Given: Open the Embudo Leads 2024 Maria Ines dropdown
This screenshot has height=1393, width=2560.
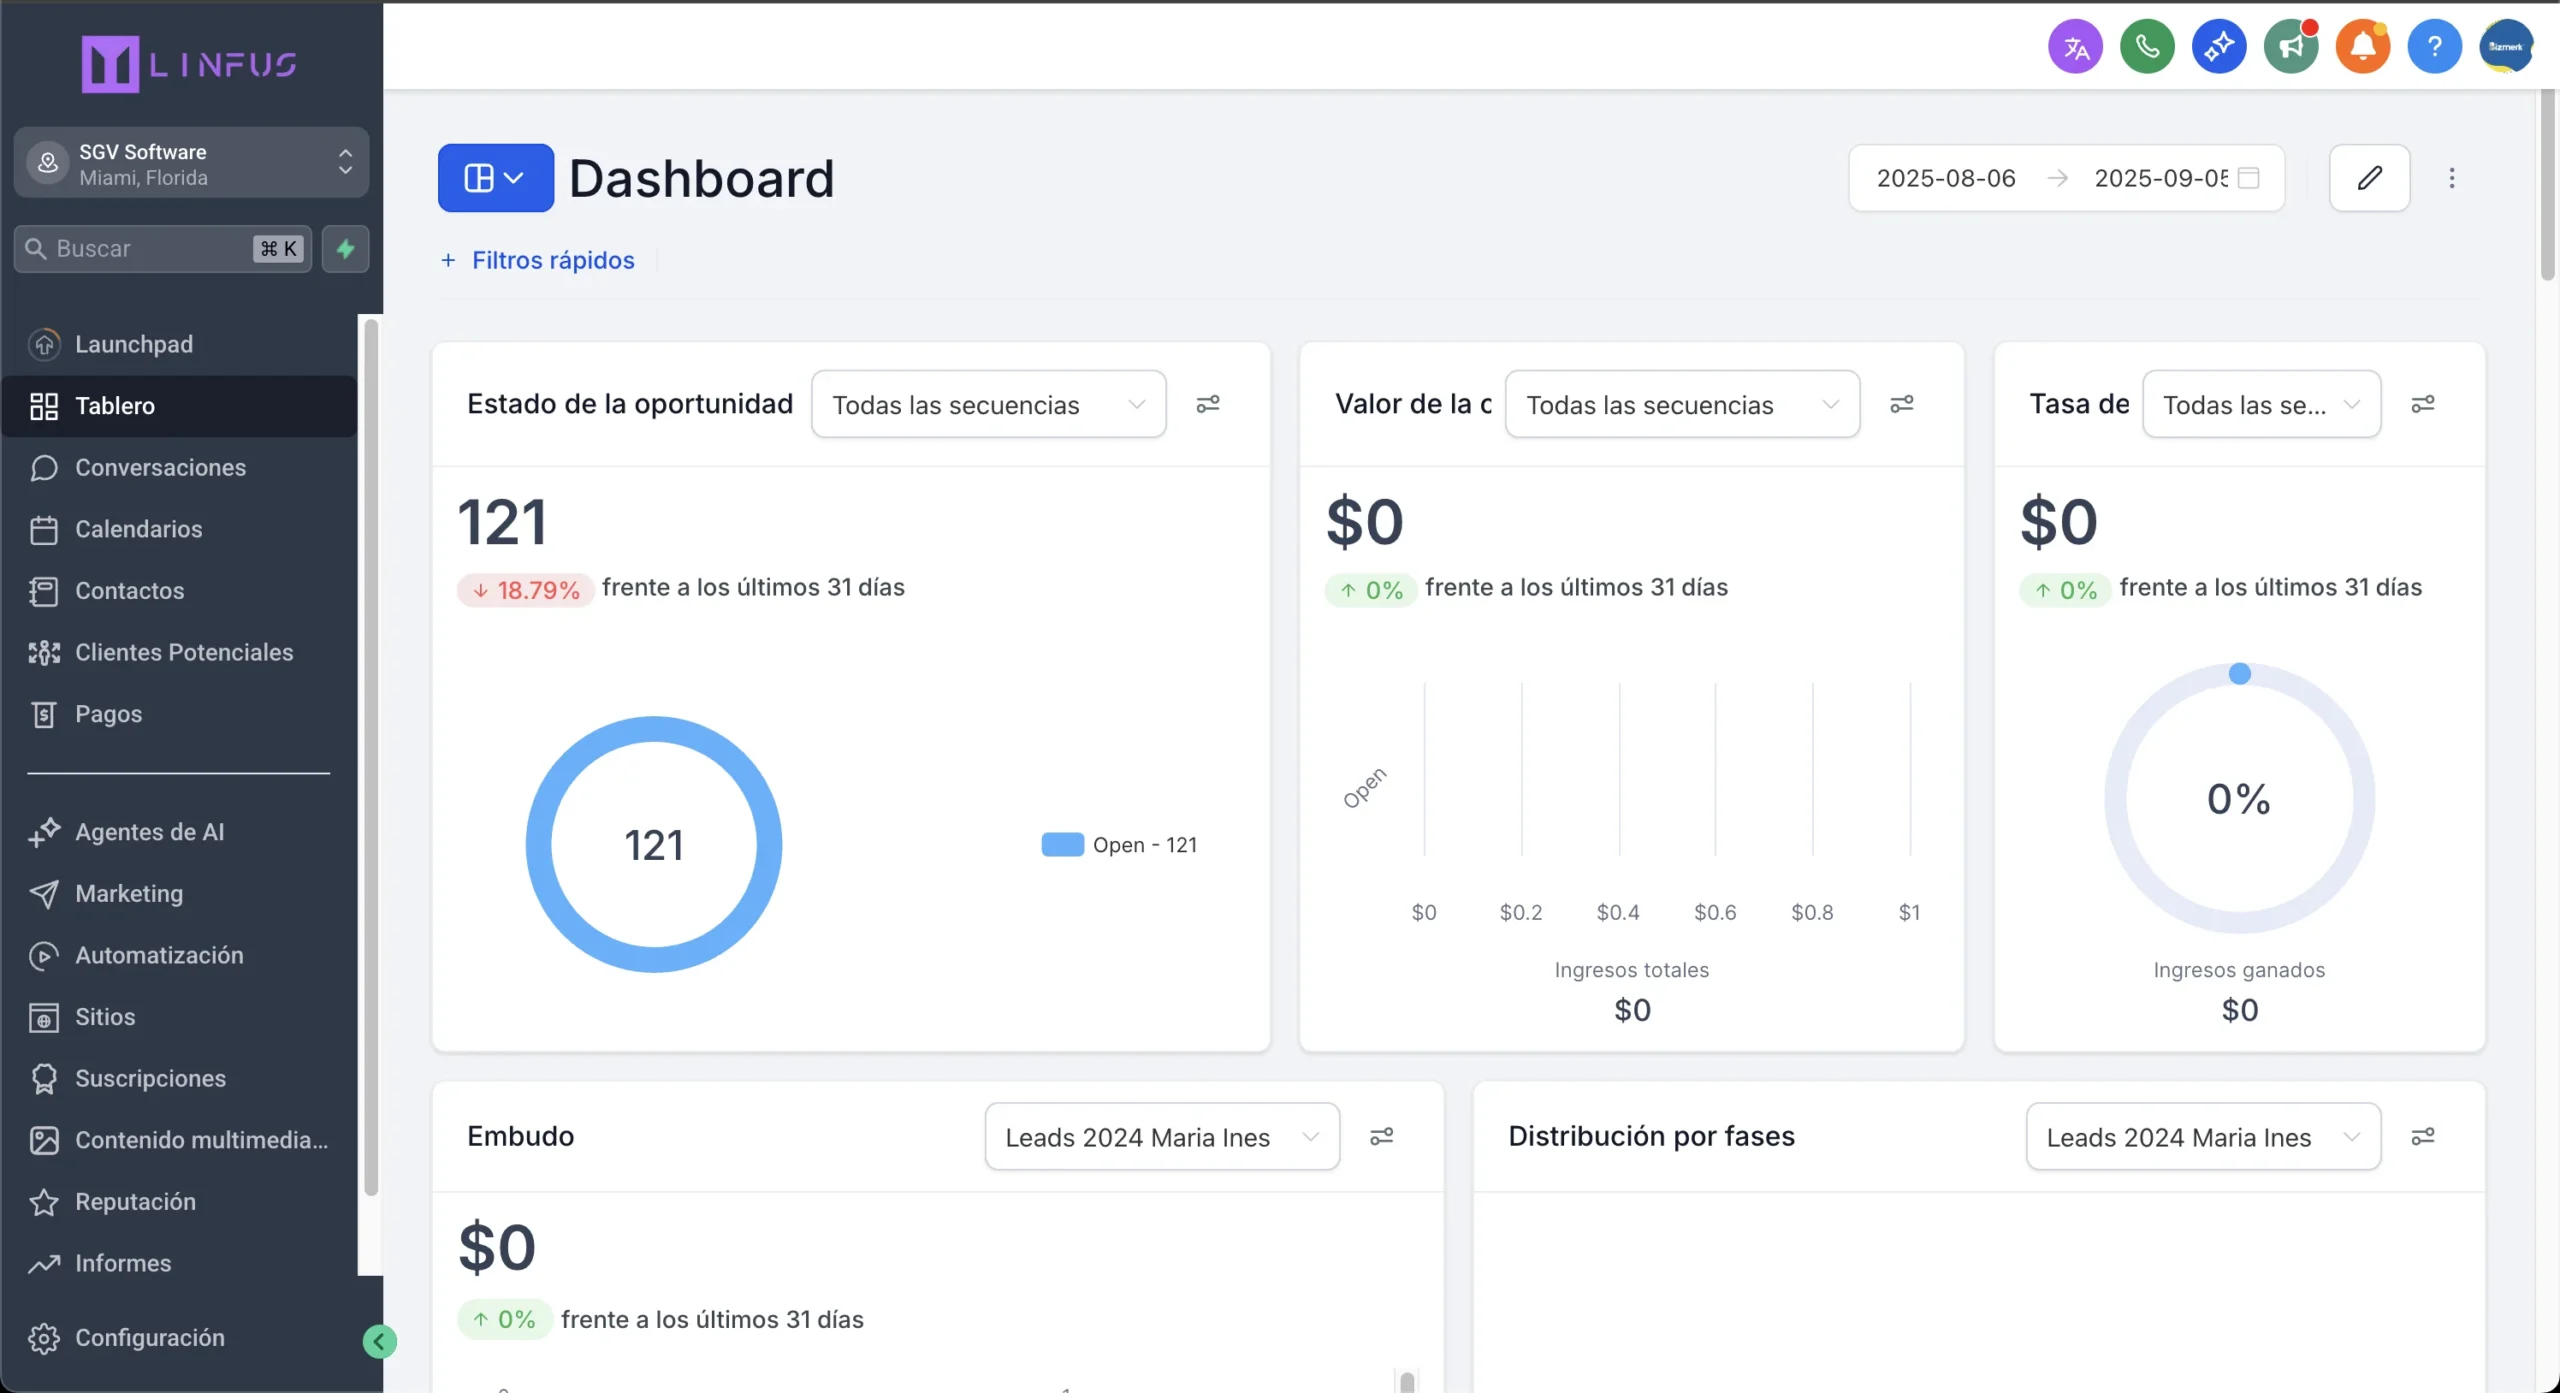Looking at the screenshot, I should pyautogui.click(x=1161, y=1137).
